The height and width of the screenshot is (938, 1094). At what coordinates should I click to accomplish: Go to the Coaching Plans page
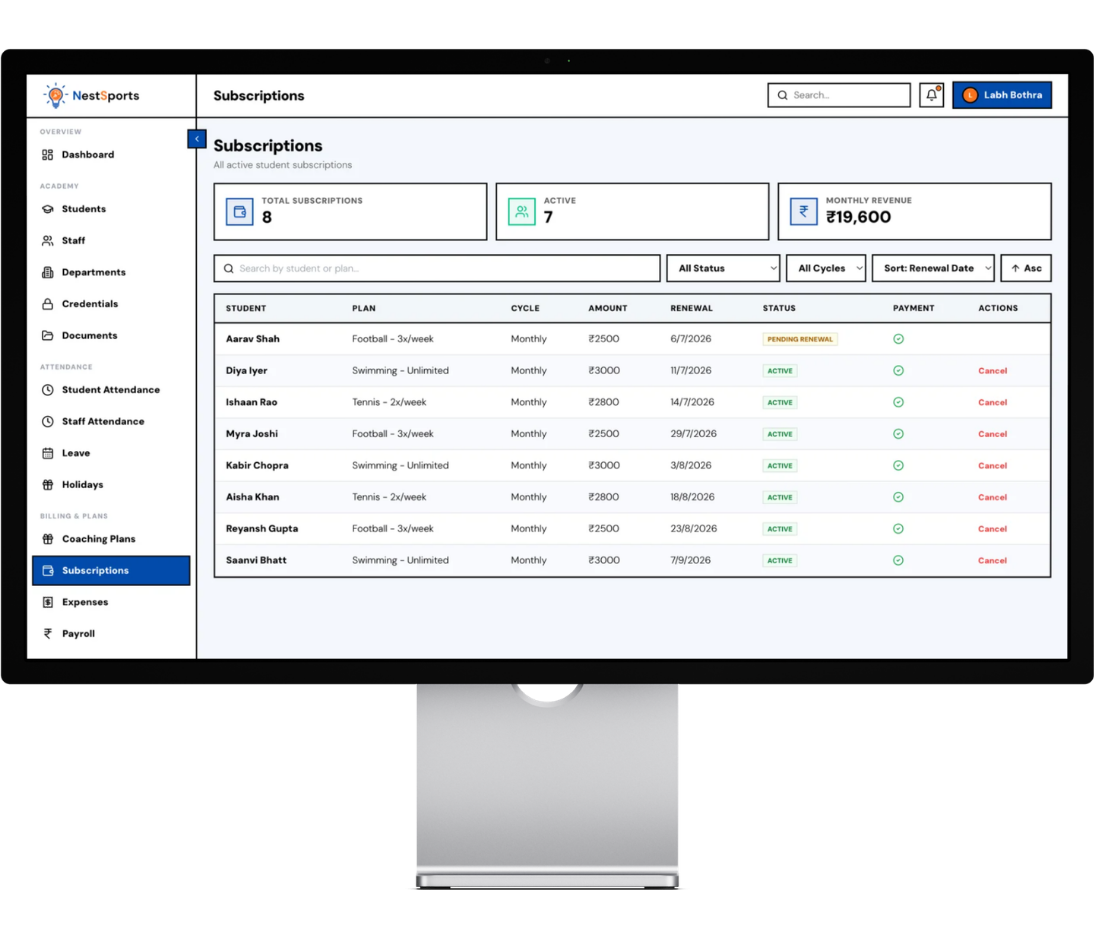click(x=111, y=539)
